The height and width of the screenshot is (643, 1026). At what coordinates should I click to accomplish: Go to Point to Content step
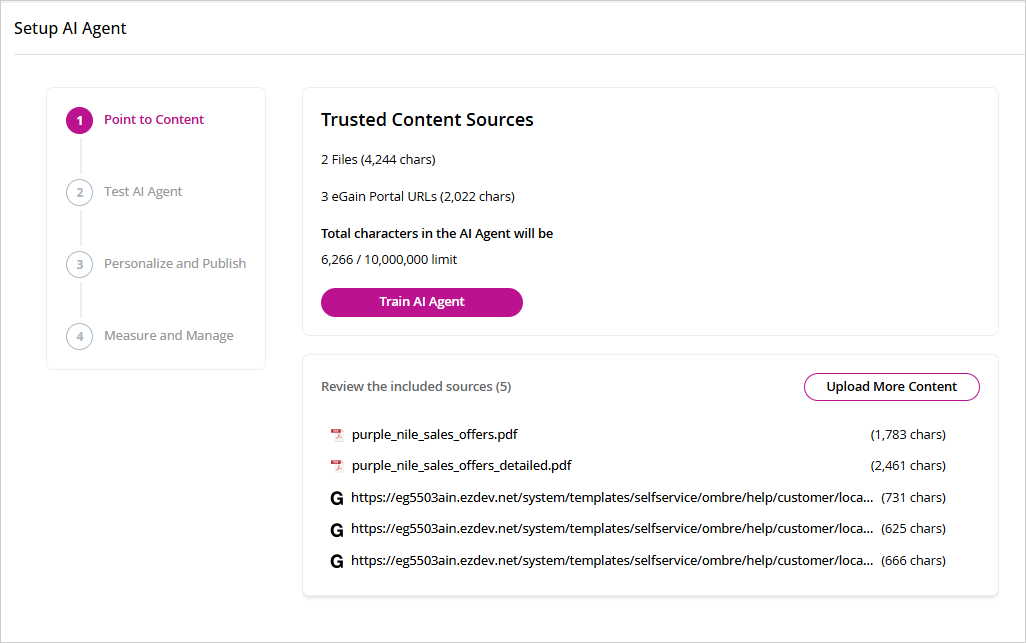click(x=154, y=120)
